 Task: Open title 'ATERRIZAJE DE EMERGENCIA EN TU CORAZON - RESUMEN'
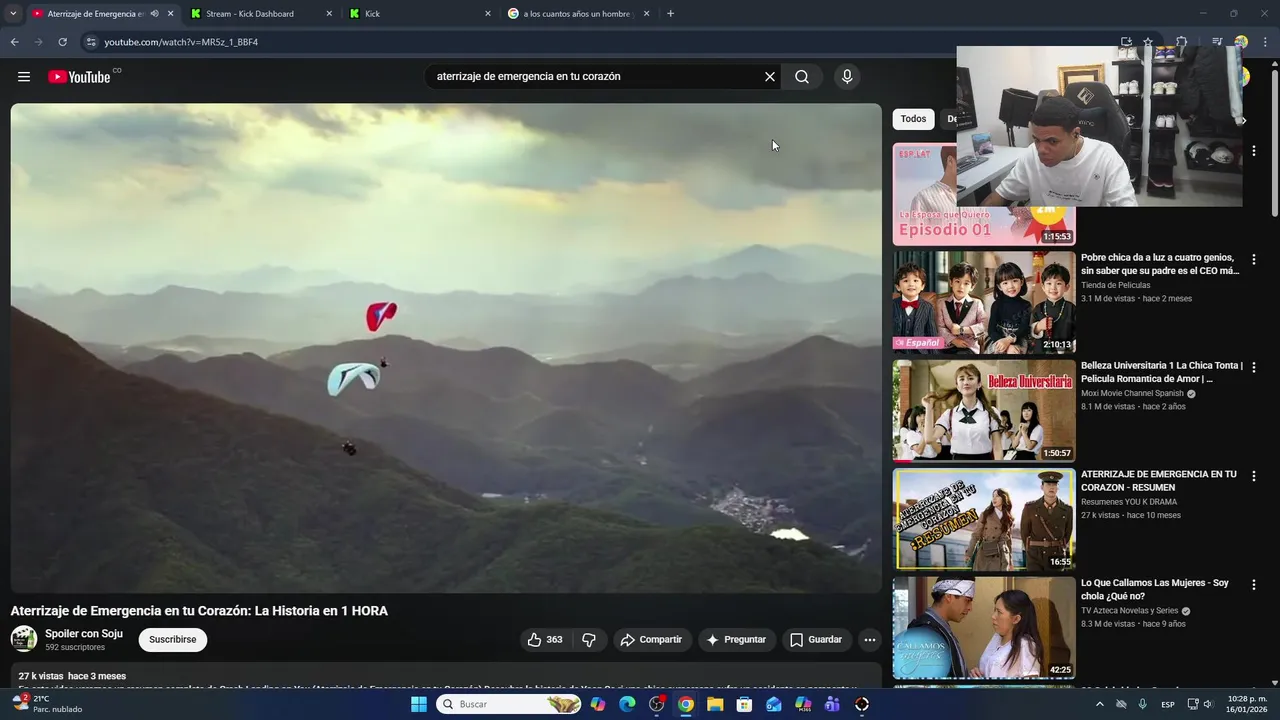1159,481
